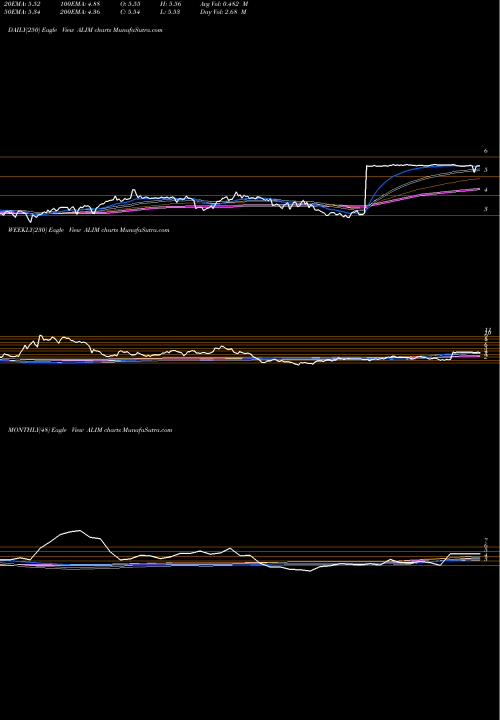Click the low price L: value
This screenshot has width=500, height=720.
tap(170, 12)
